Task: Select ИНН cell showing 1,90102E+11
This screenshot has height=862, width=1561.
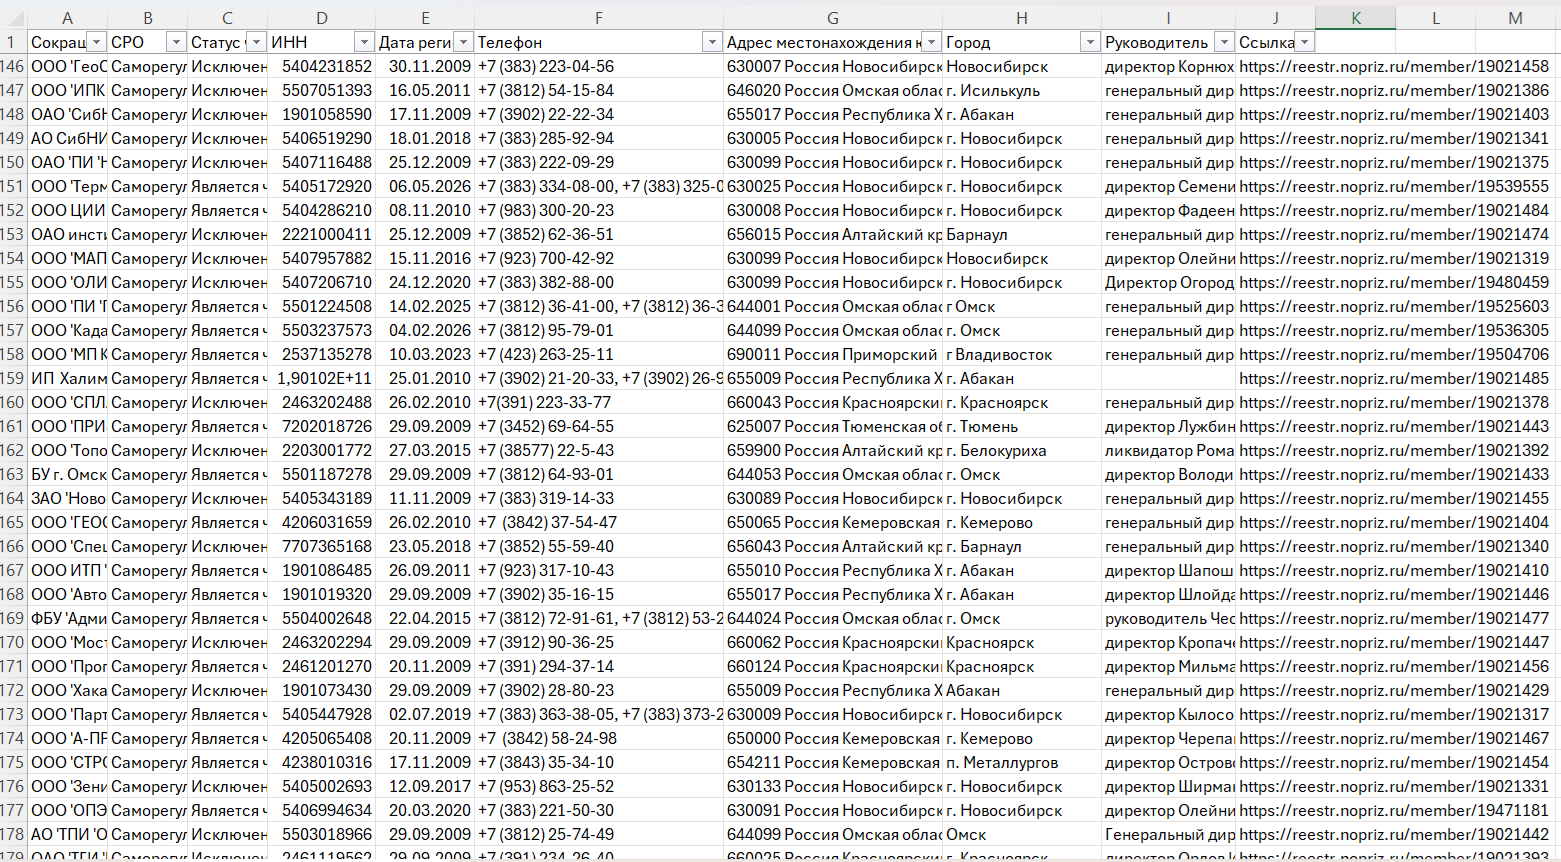Action: [x=322, y=378]
